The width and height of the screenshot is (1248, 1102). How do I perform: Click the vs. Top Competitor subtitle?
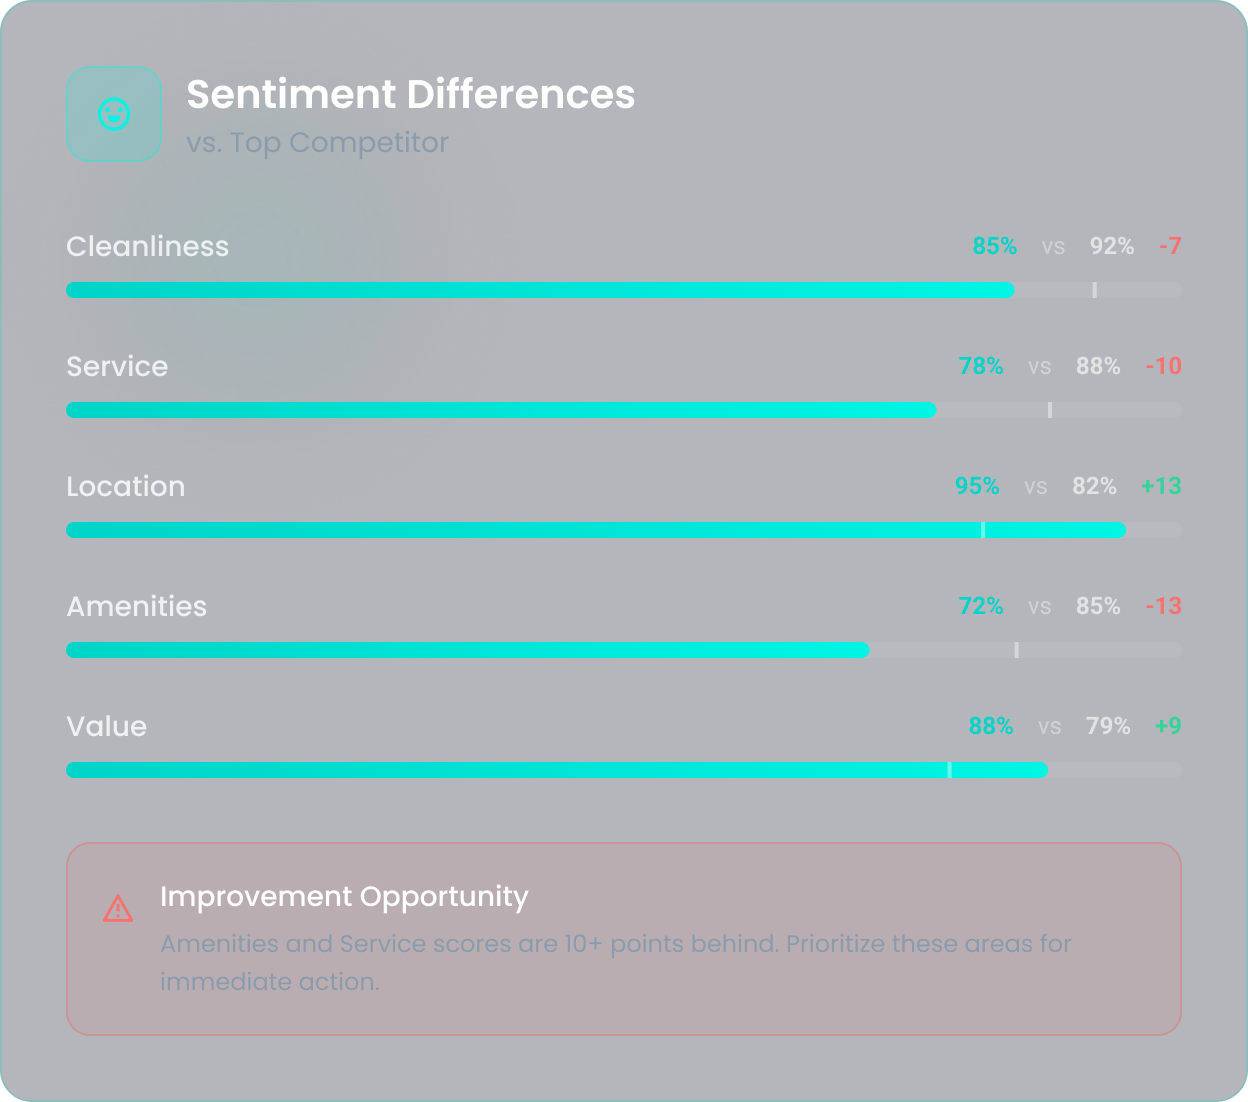tap(317, 142)
